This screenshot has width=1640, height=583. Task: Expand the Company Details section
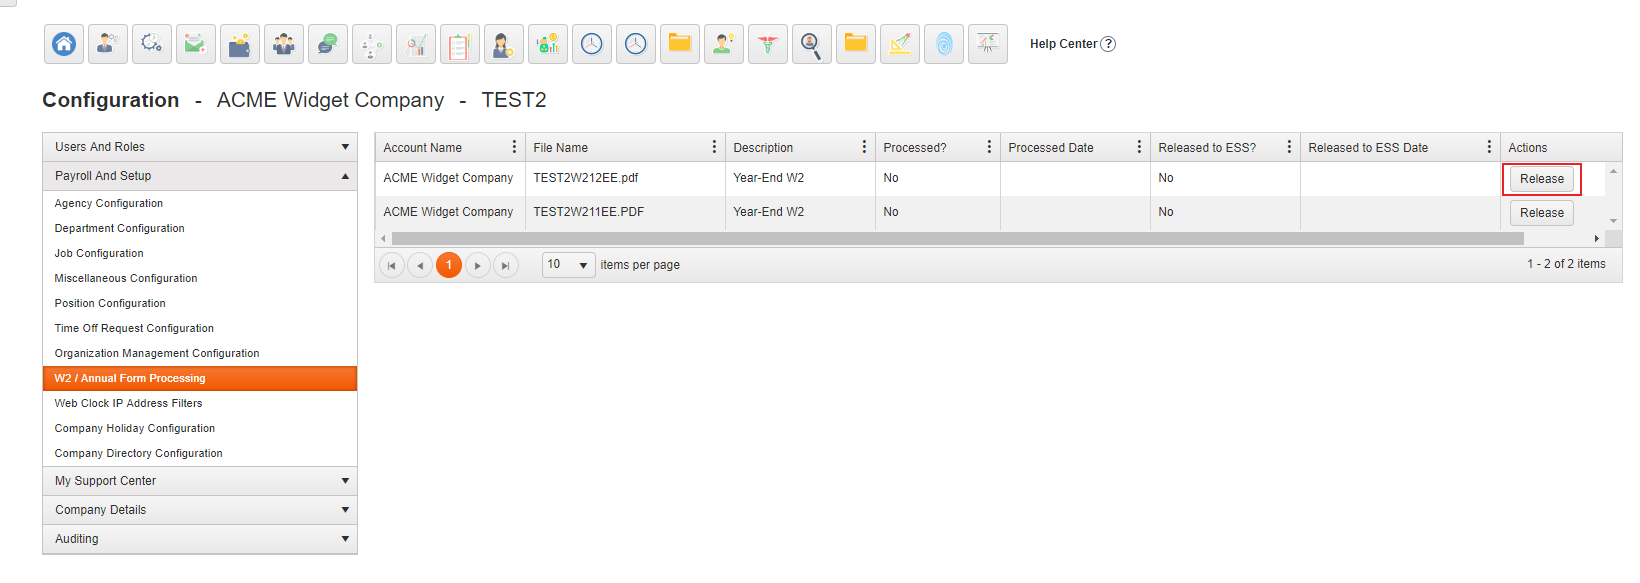pyautogui.click(x=200, y=510)
